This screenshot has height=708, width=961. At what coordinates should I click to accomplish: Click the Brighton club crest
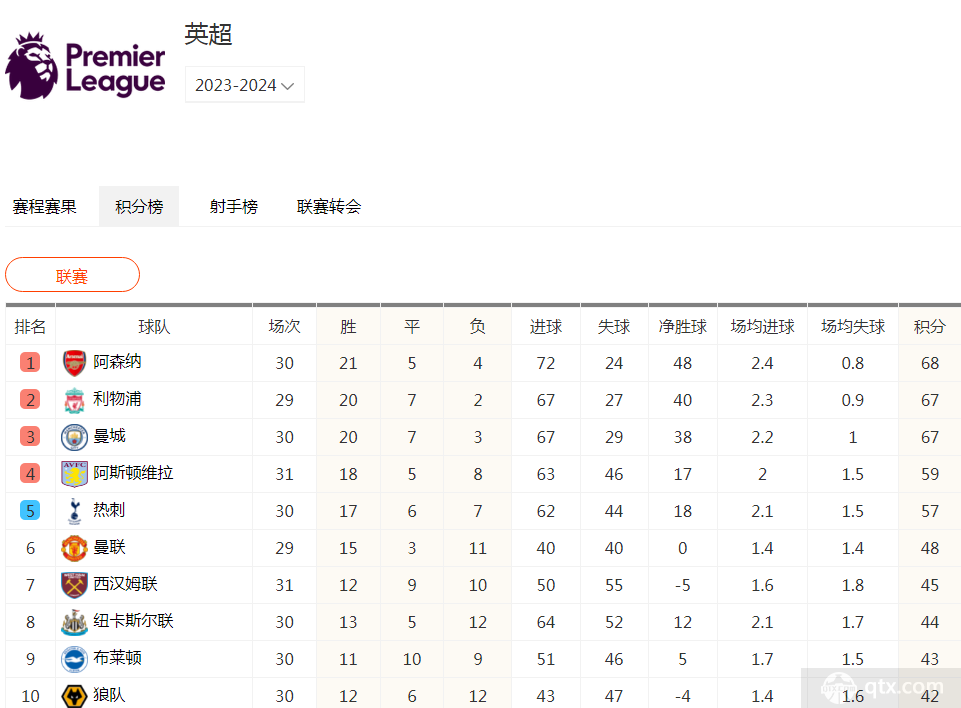click(x=74, y=659)
